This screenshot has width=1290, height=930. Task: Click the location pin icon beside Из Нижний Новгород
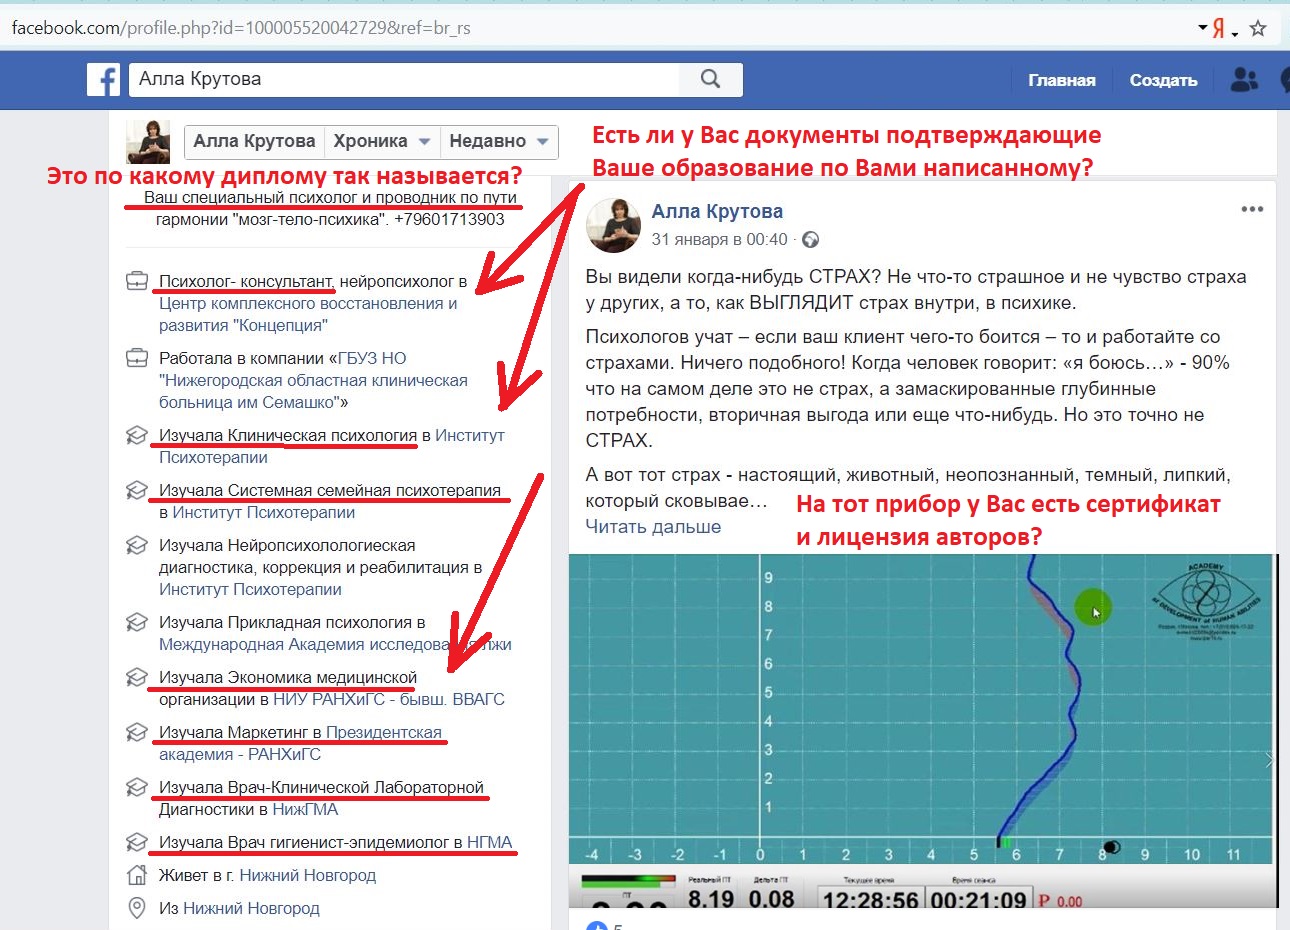(x=137, y=908)
